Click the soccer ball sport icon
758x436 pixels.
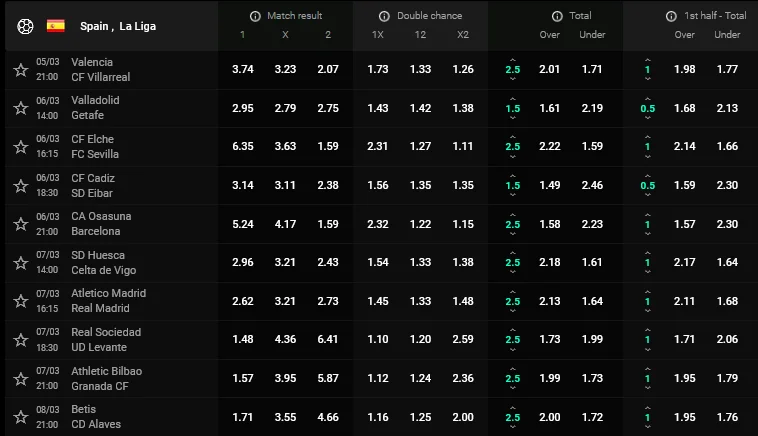(25, 25)
